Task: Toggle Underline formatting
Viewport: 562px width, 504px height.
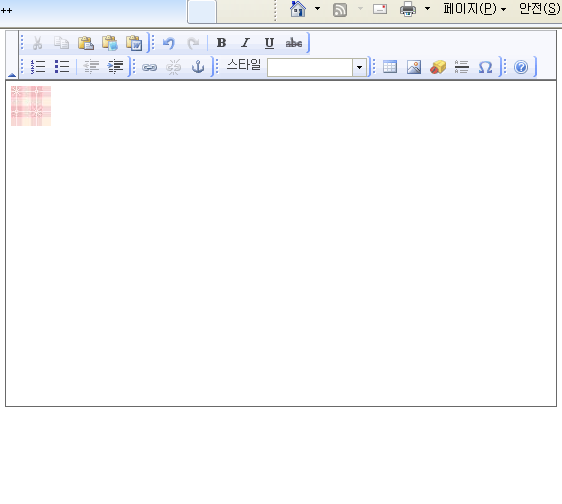Action: pos(270,43)
